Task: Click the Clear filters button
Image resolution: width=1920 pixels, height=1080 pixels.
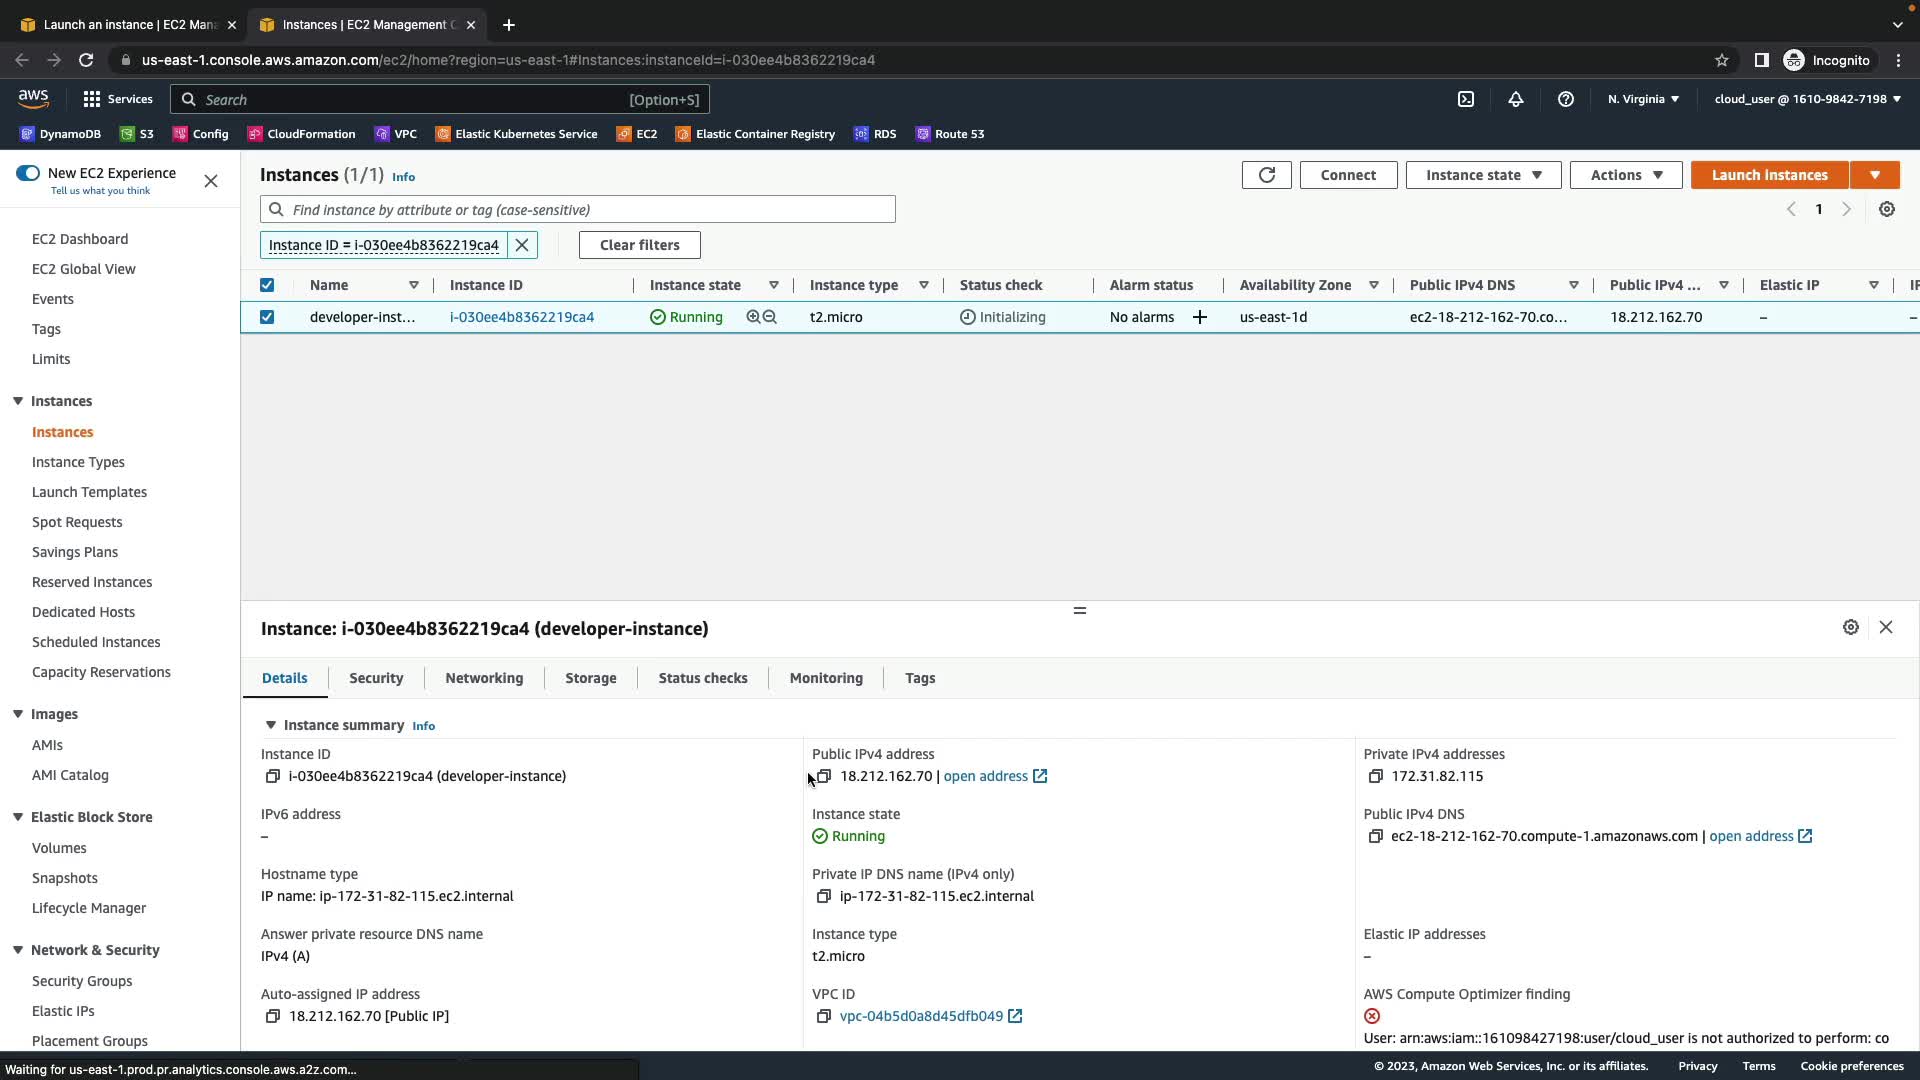Action: [639, 245]
